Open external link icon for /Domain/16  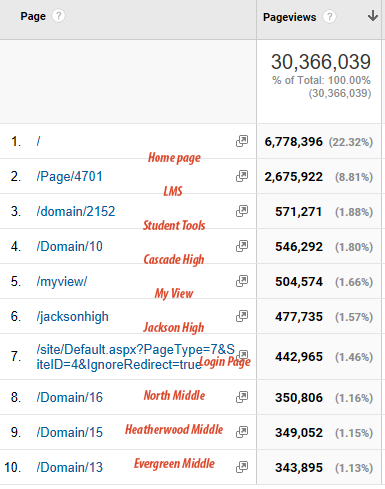pyautogui.click(x=242, y=397)
